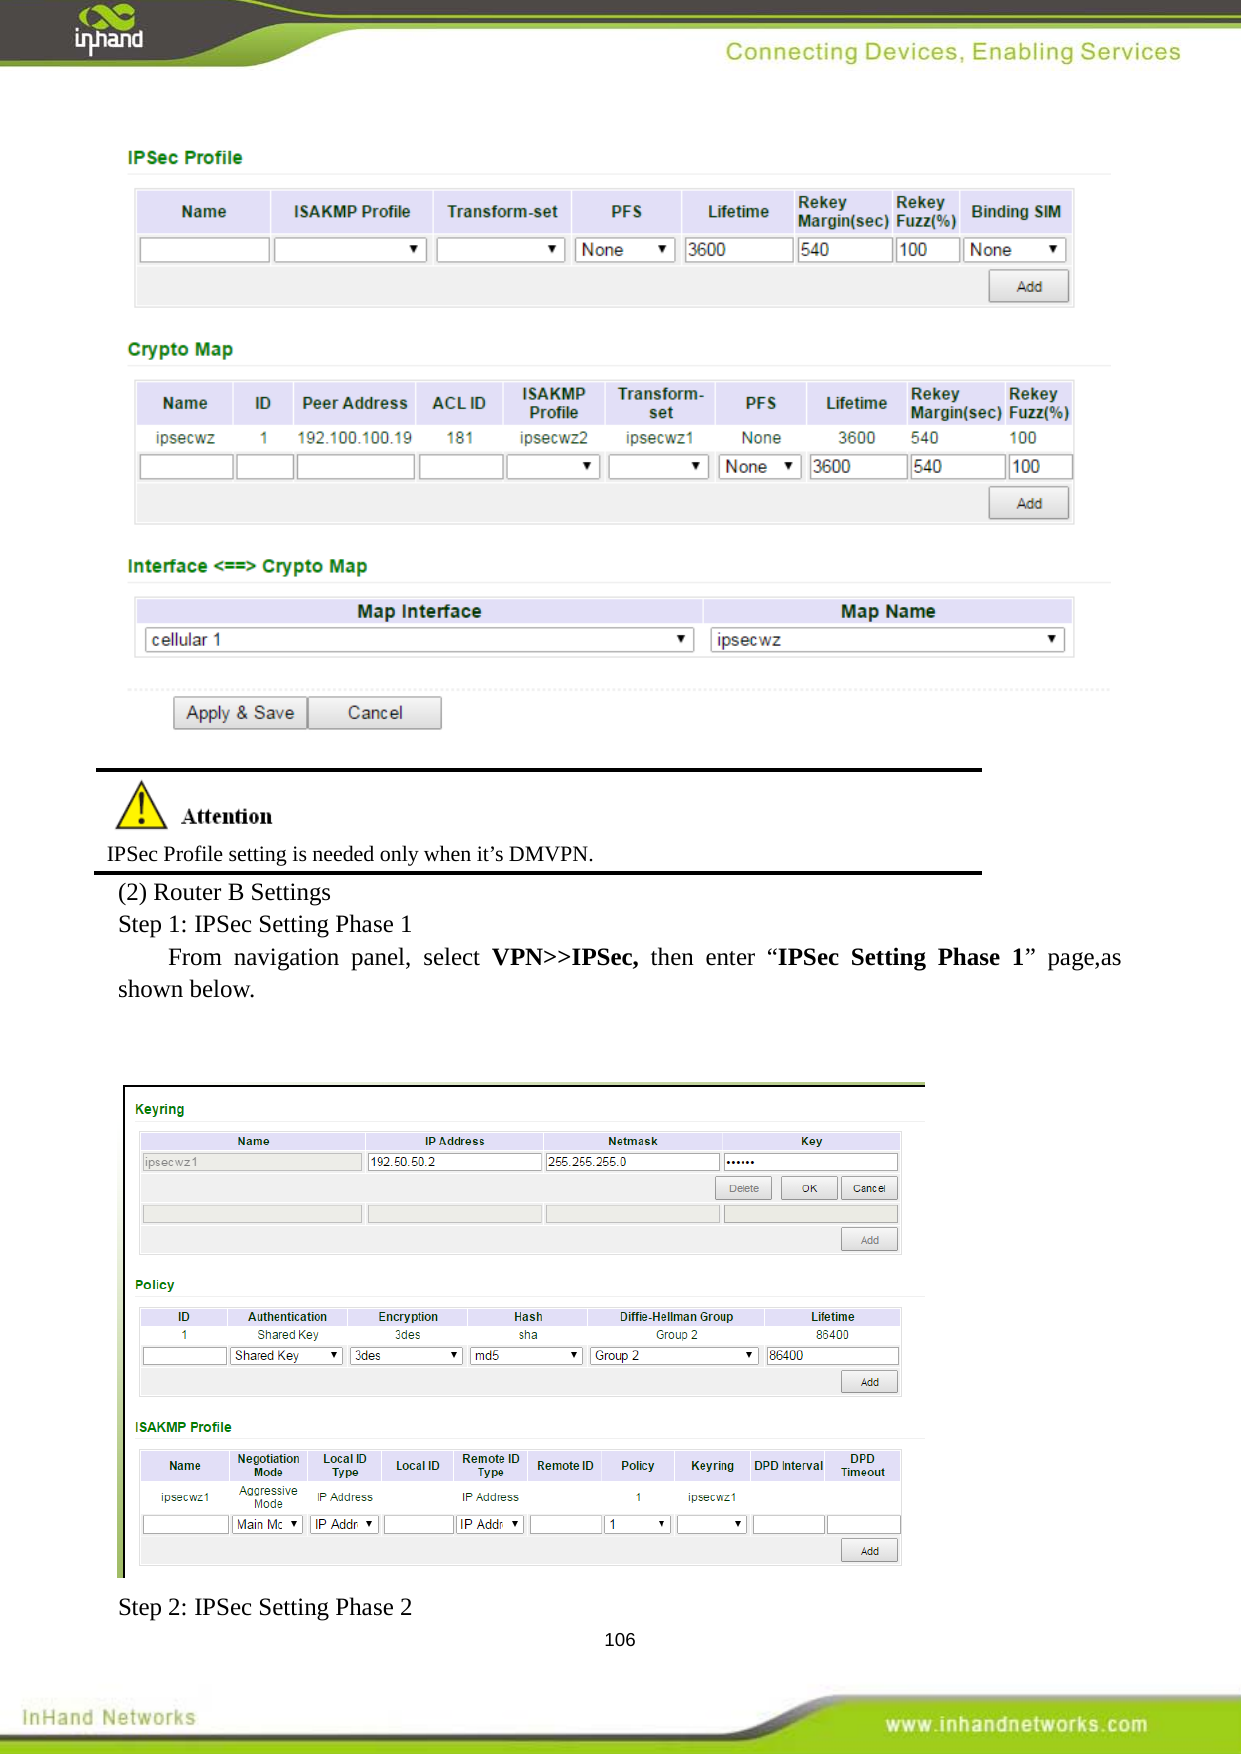1241x1754 pixels.
Task: Click Add button in IPSec Profile section
Action: pyautogui.click(x=1029, y=286)
